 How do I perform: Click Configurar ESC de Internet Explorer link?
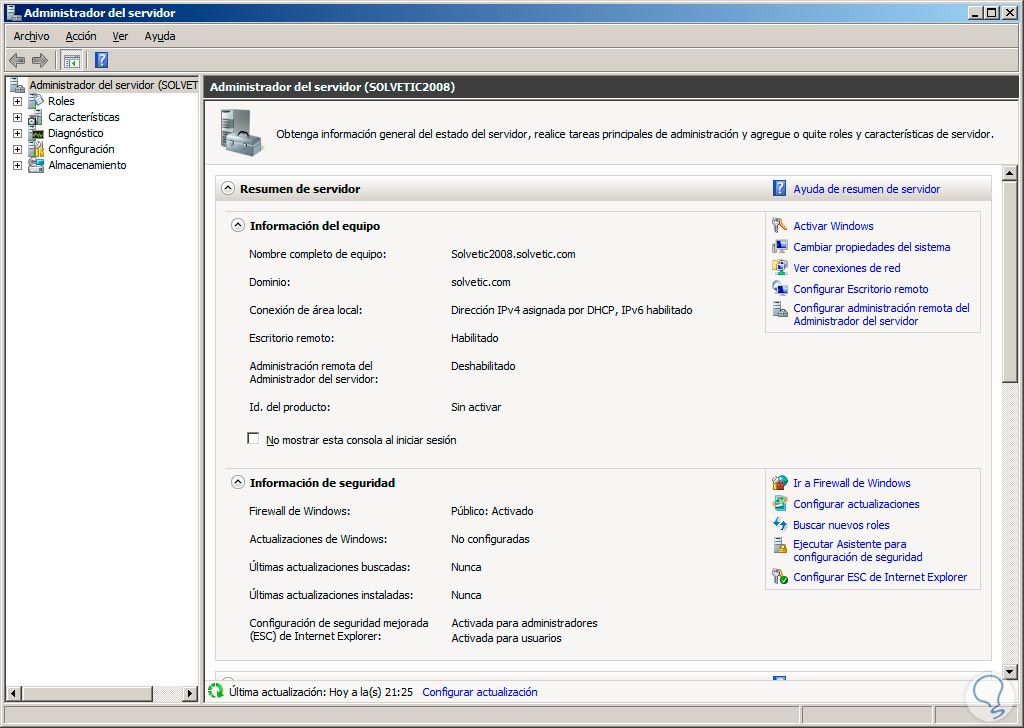point(880,577)
